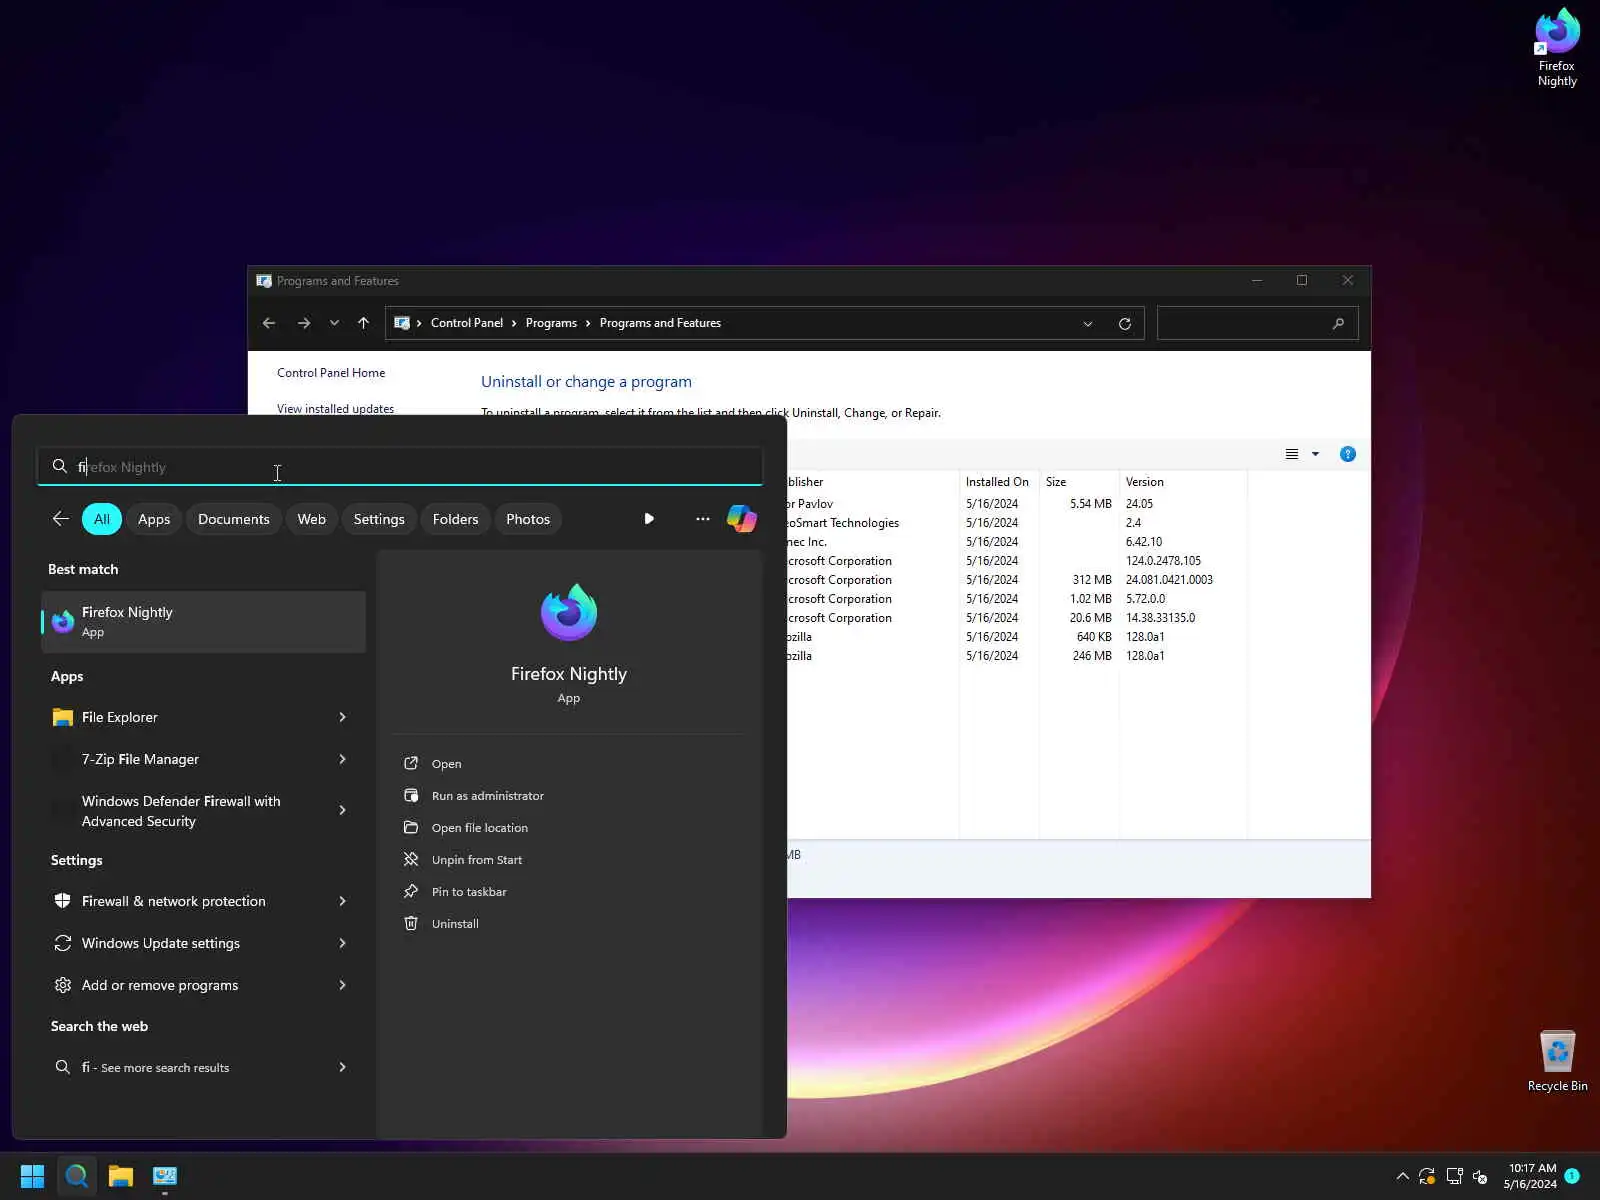Expand 7-Zip File Manager options chevron
The height and width of the screenshot is (1200, 1600).
[342, 759]
